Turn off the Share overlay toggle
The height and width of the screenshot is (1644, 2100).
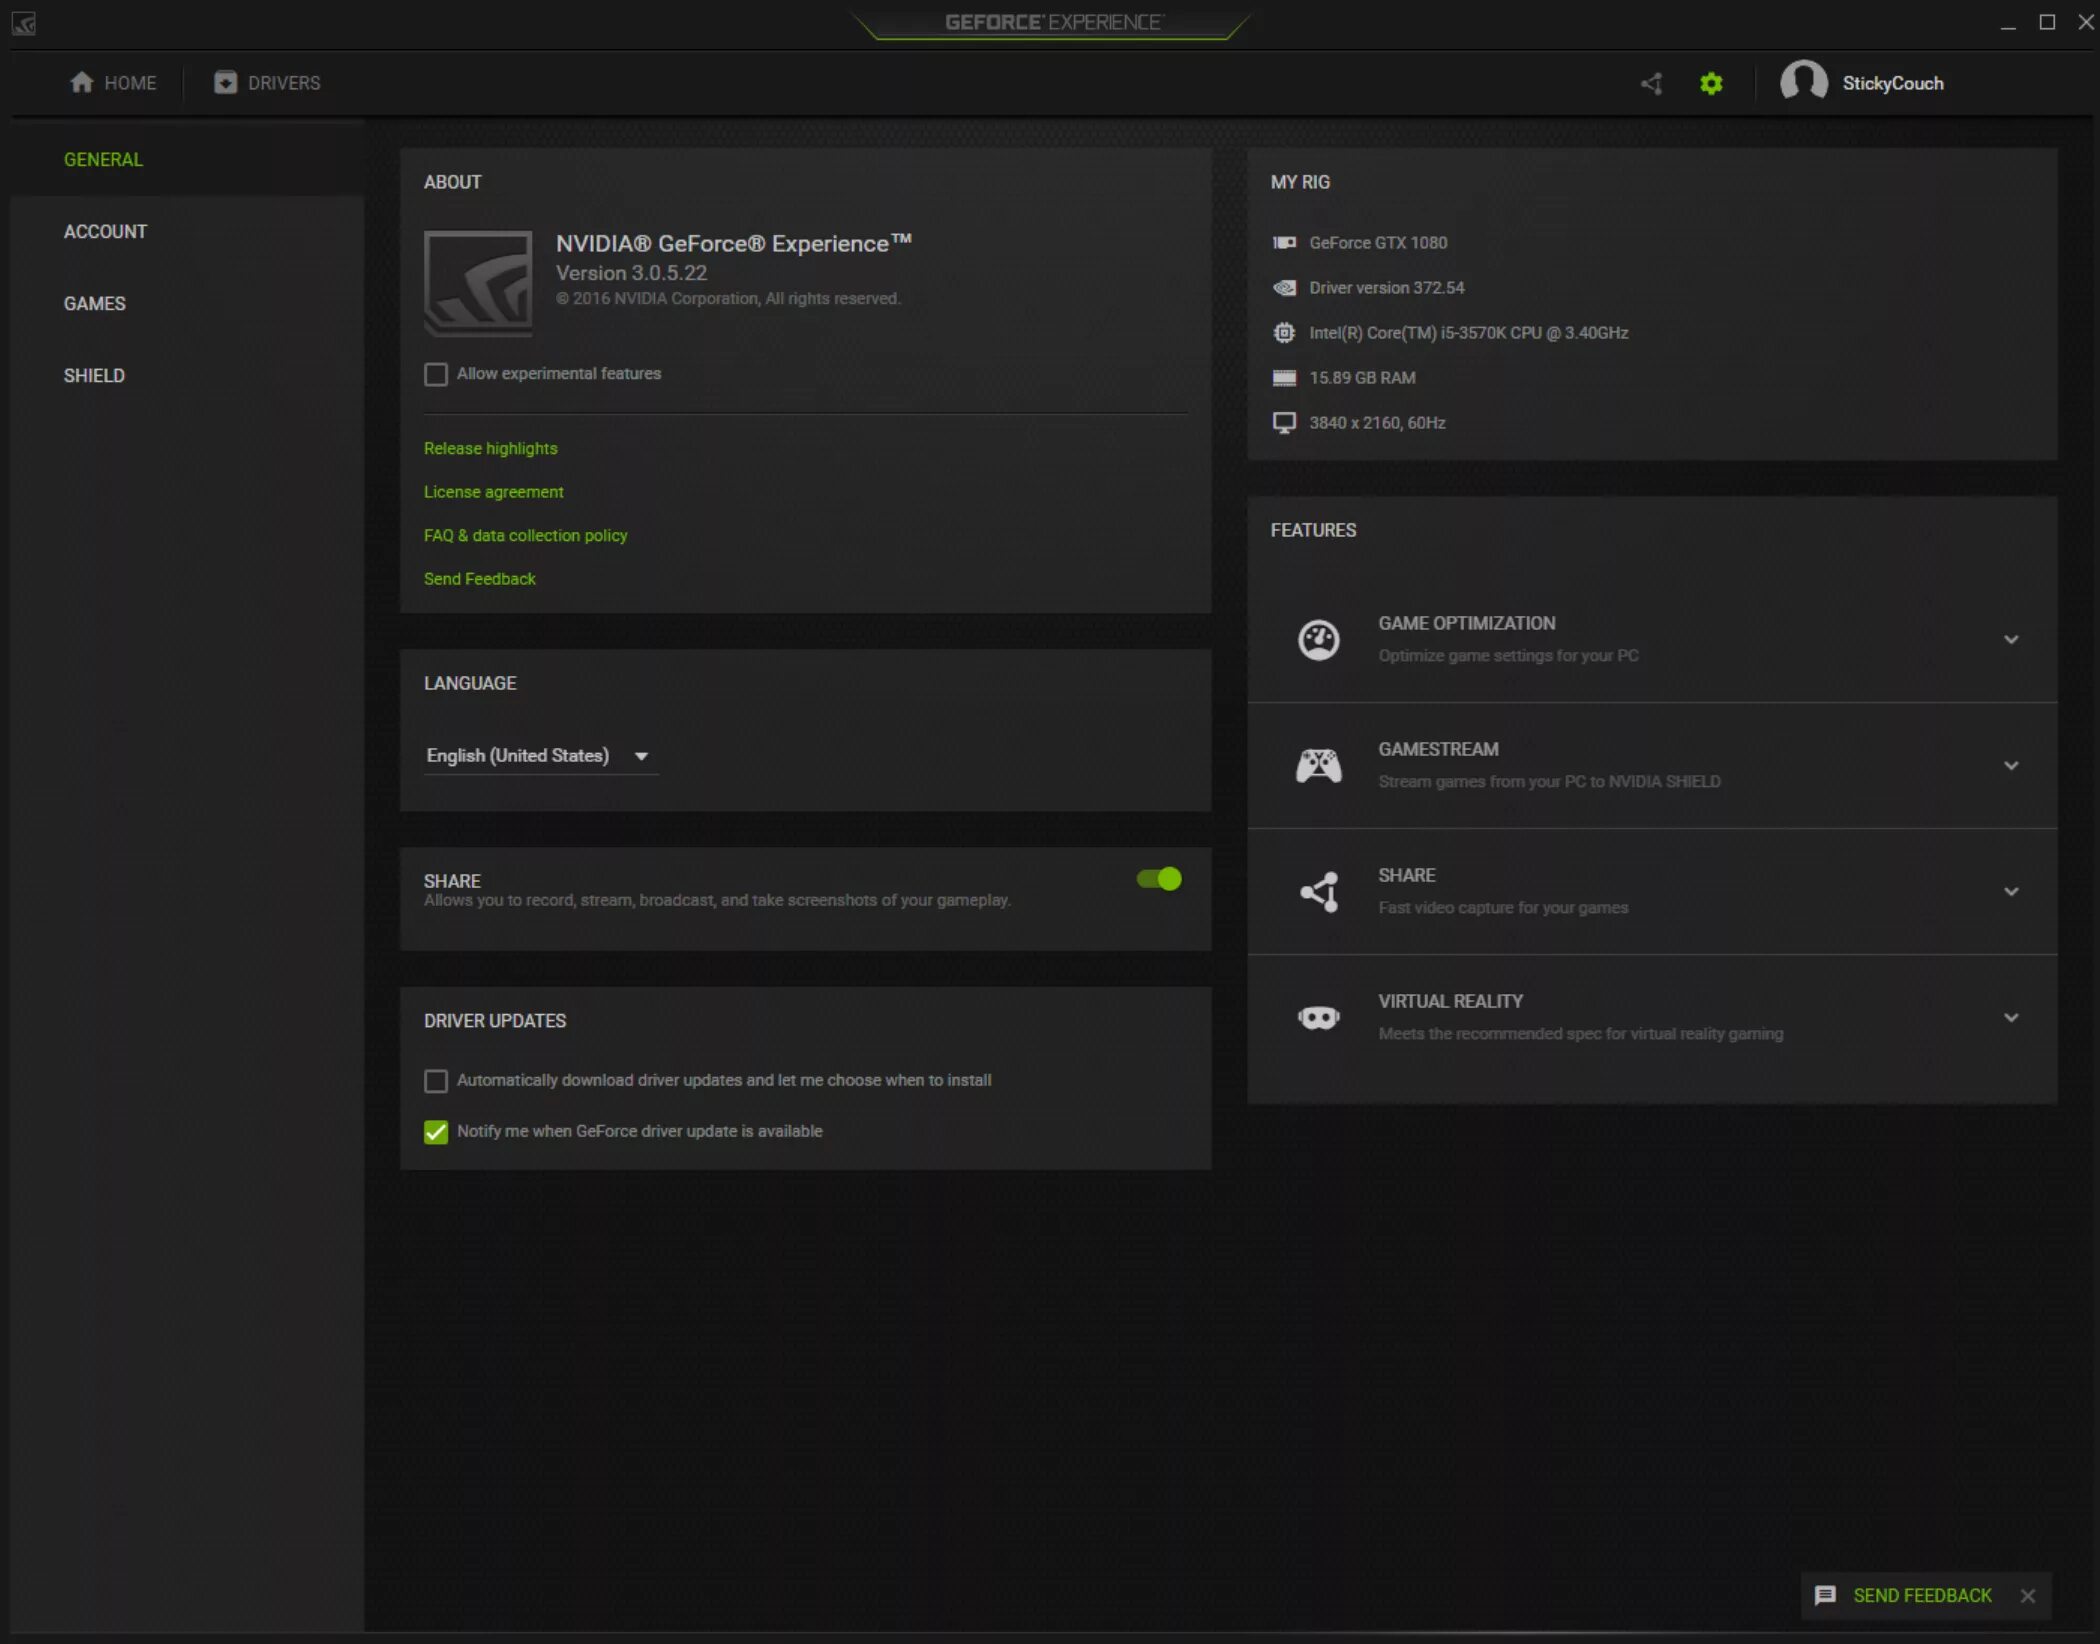tap(1159, 879)
